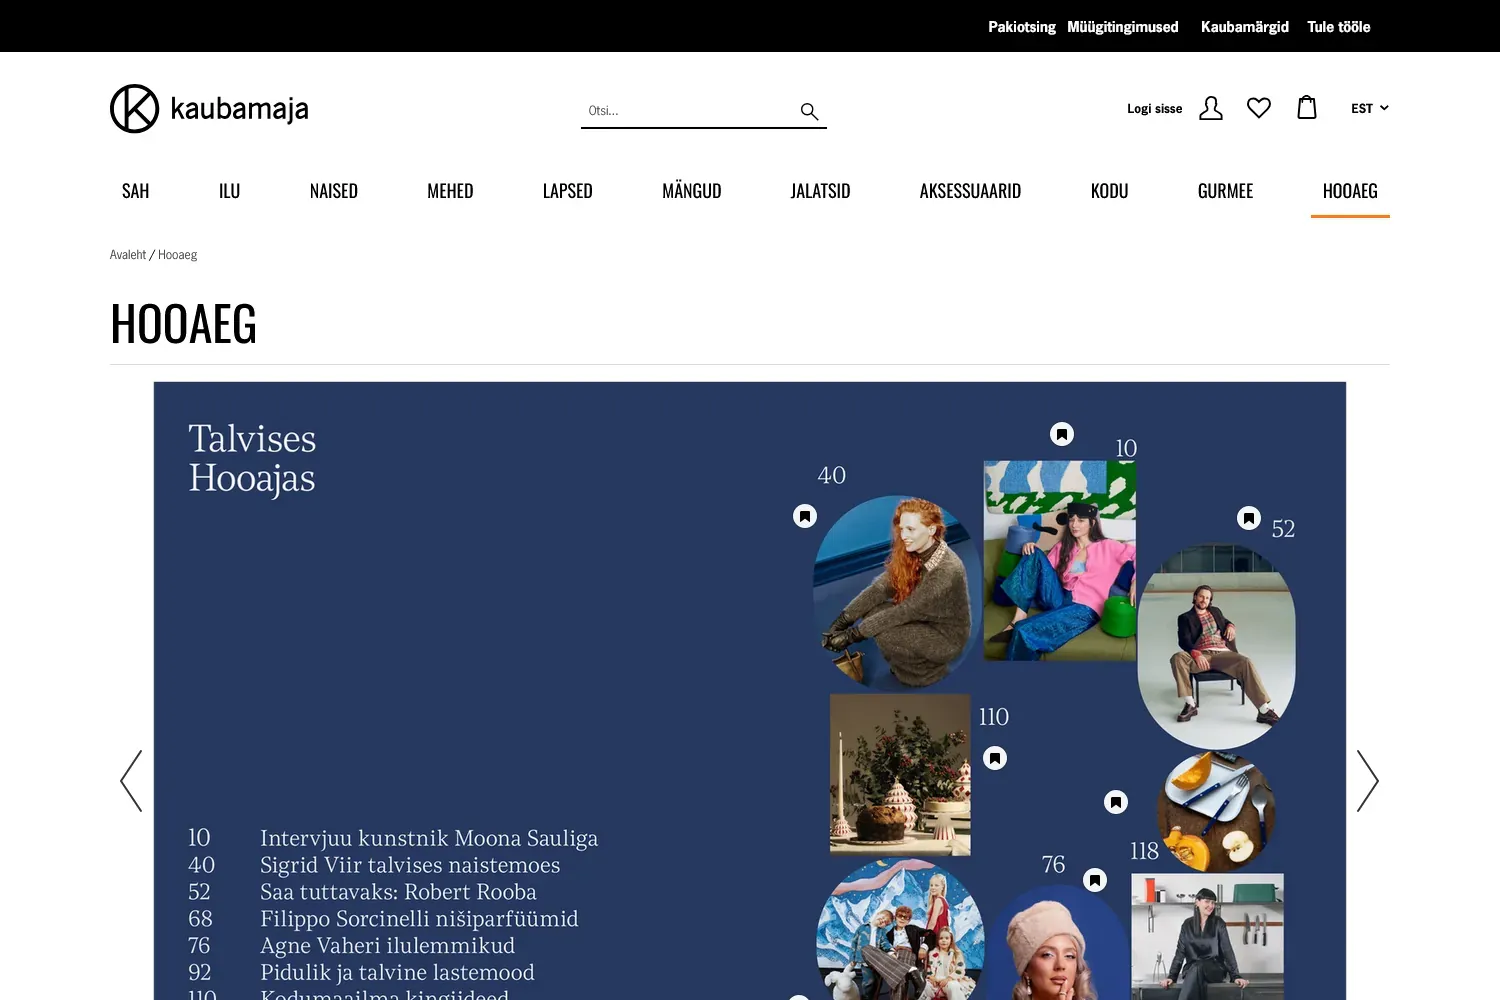This screenshot has height=1000, width=1500.
Task: Click the Kaubamaja logo
Action: point(209,108)
